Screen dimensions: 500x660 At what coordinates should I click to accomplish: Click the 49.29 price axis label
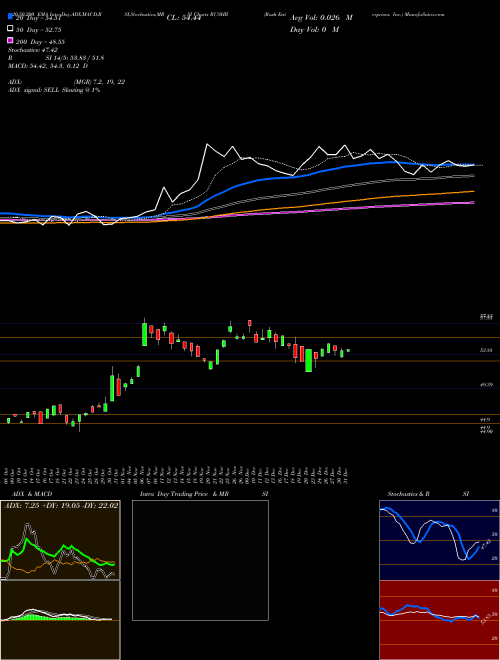[x=486, y=385]
